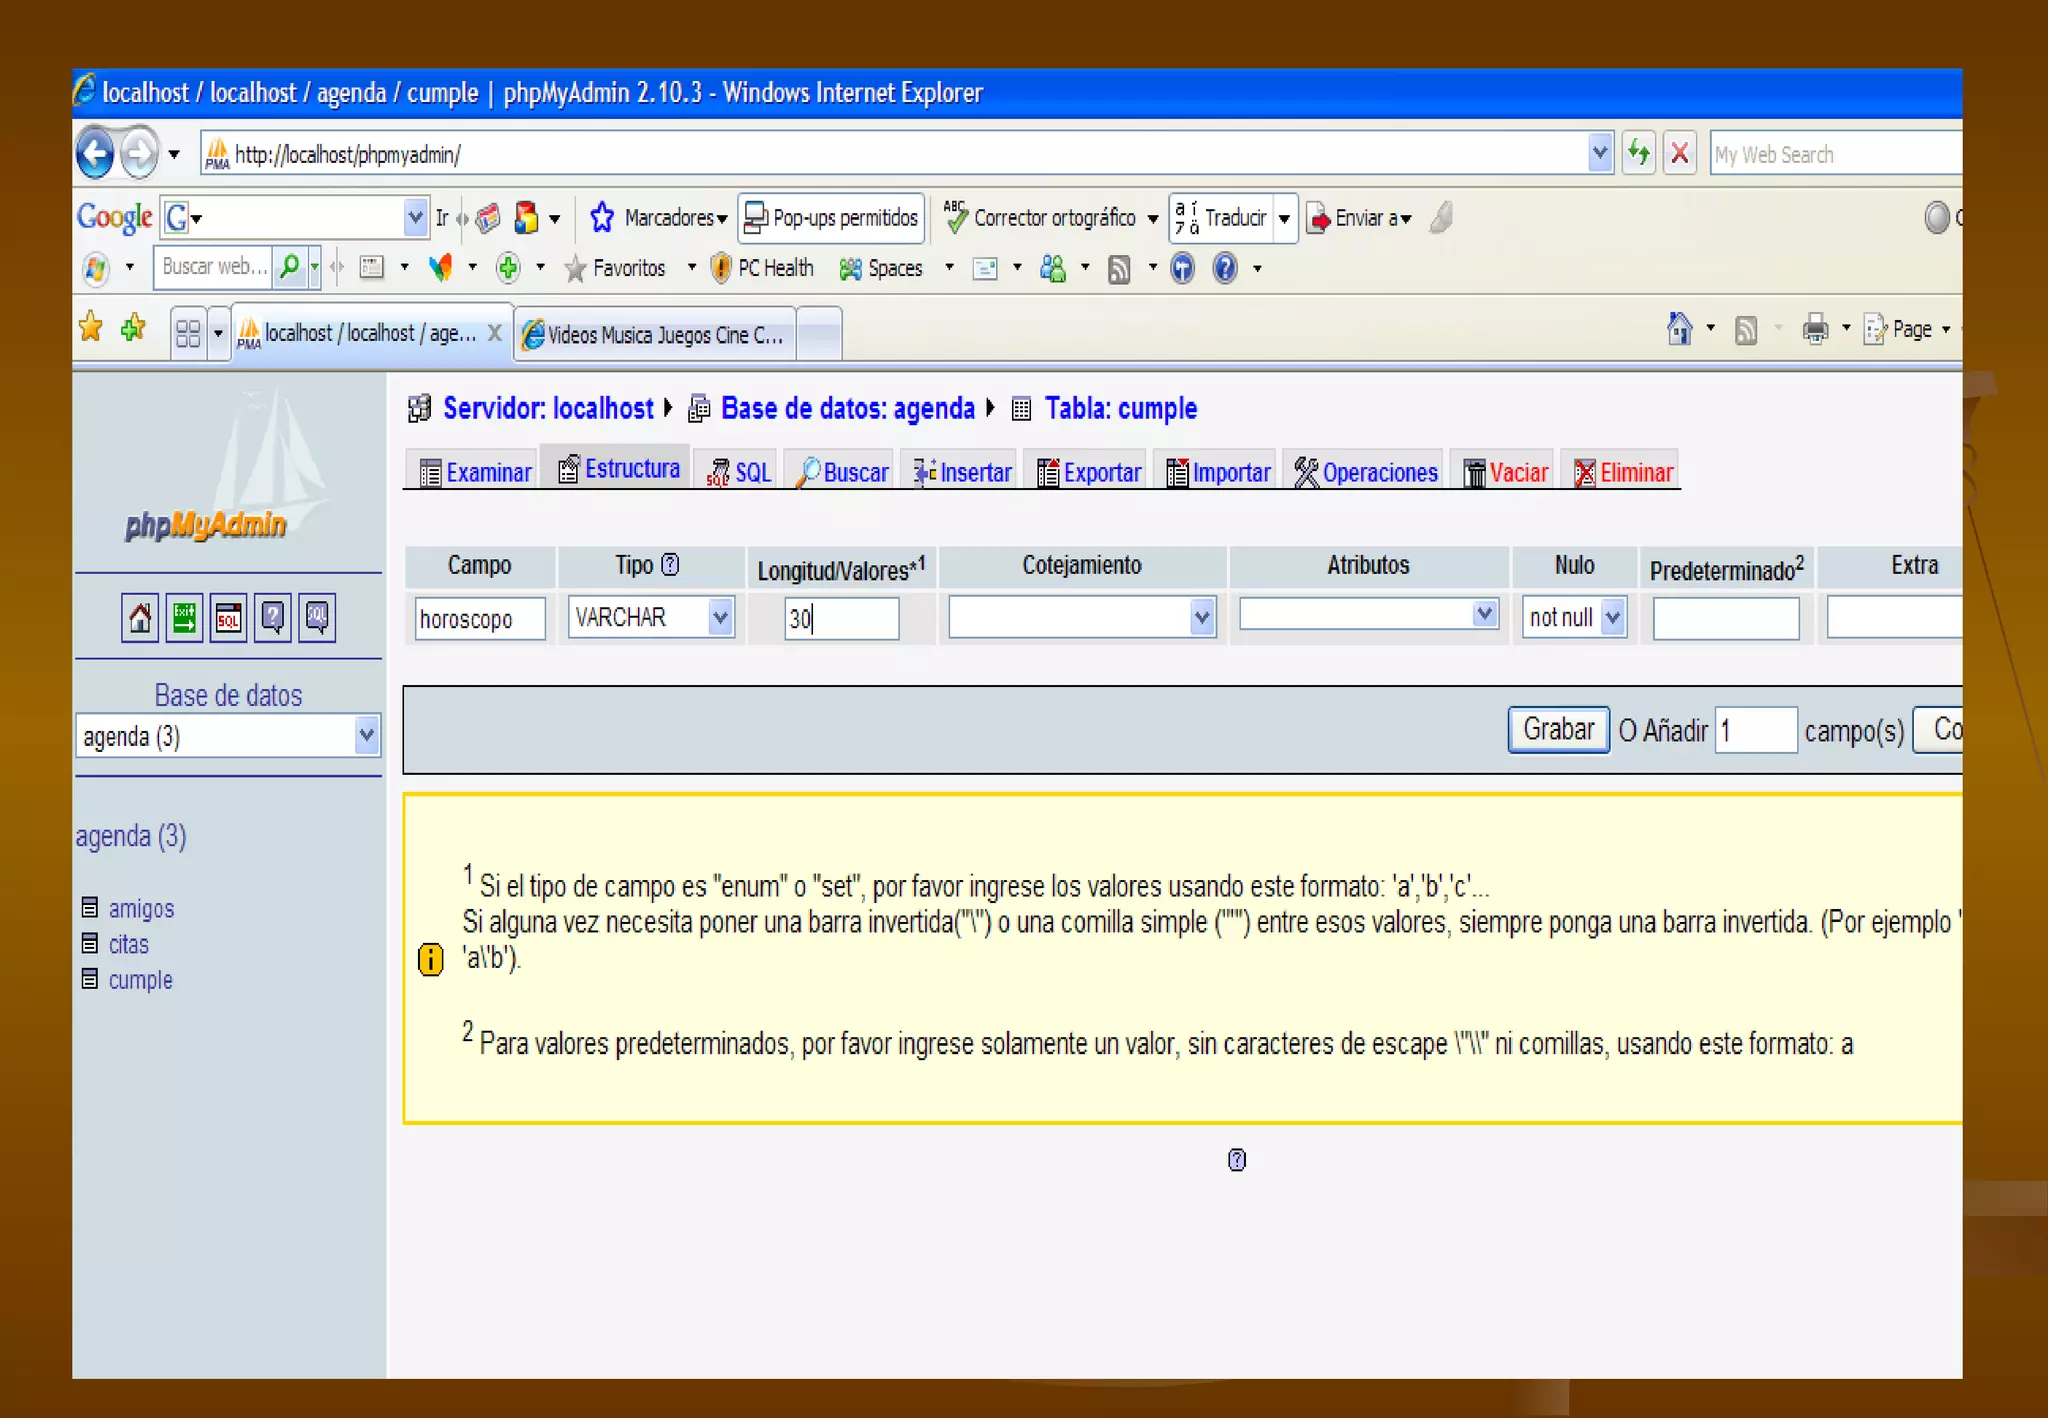Click the green exit/logout icon in sidebar
2048x1418 pixels.
click(184, 618)
